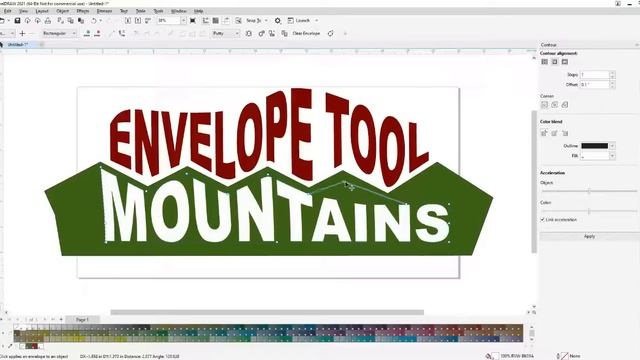Click the Copy envelope properties icon
640x360 pixels.
284,33
